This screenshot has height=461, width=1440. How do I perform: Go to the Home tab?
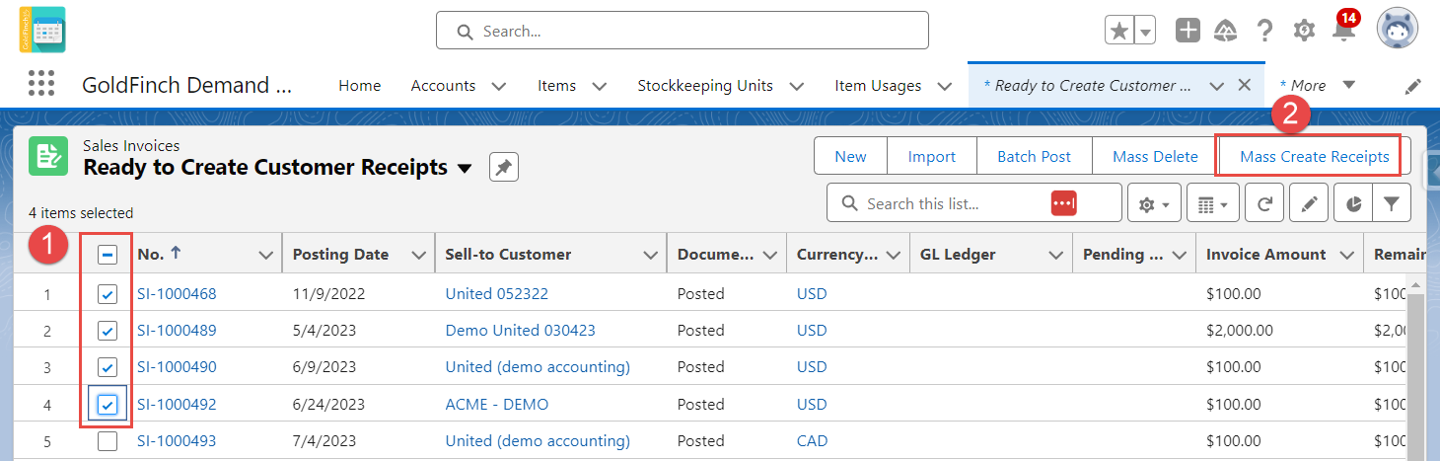point(359,86)
